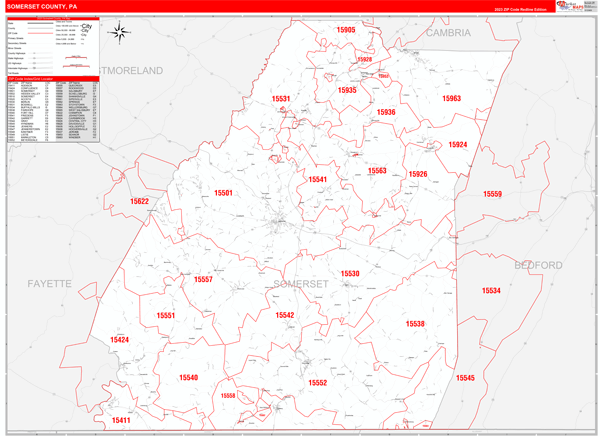600x436 pixels.
Task: Click the 15926 ZIP code label
Action: [x=417, y=175]
